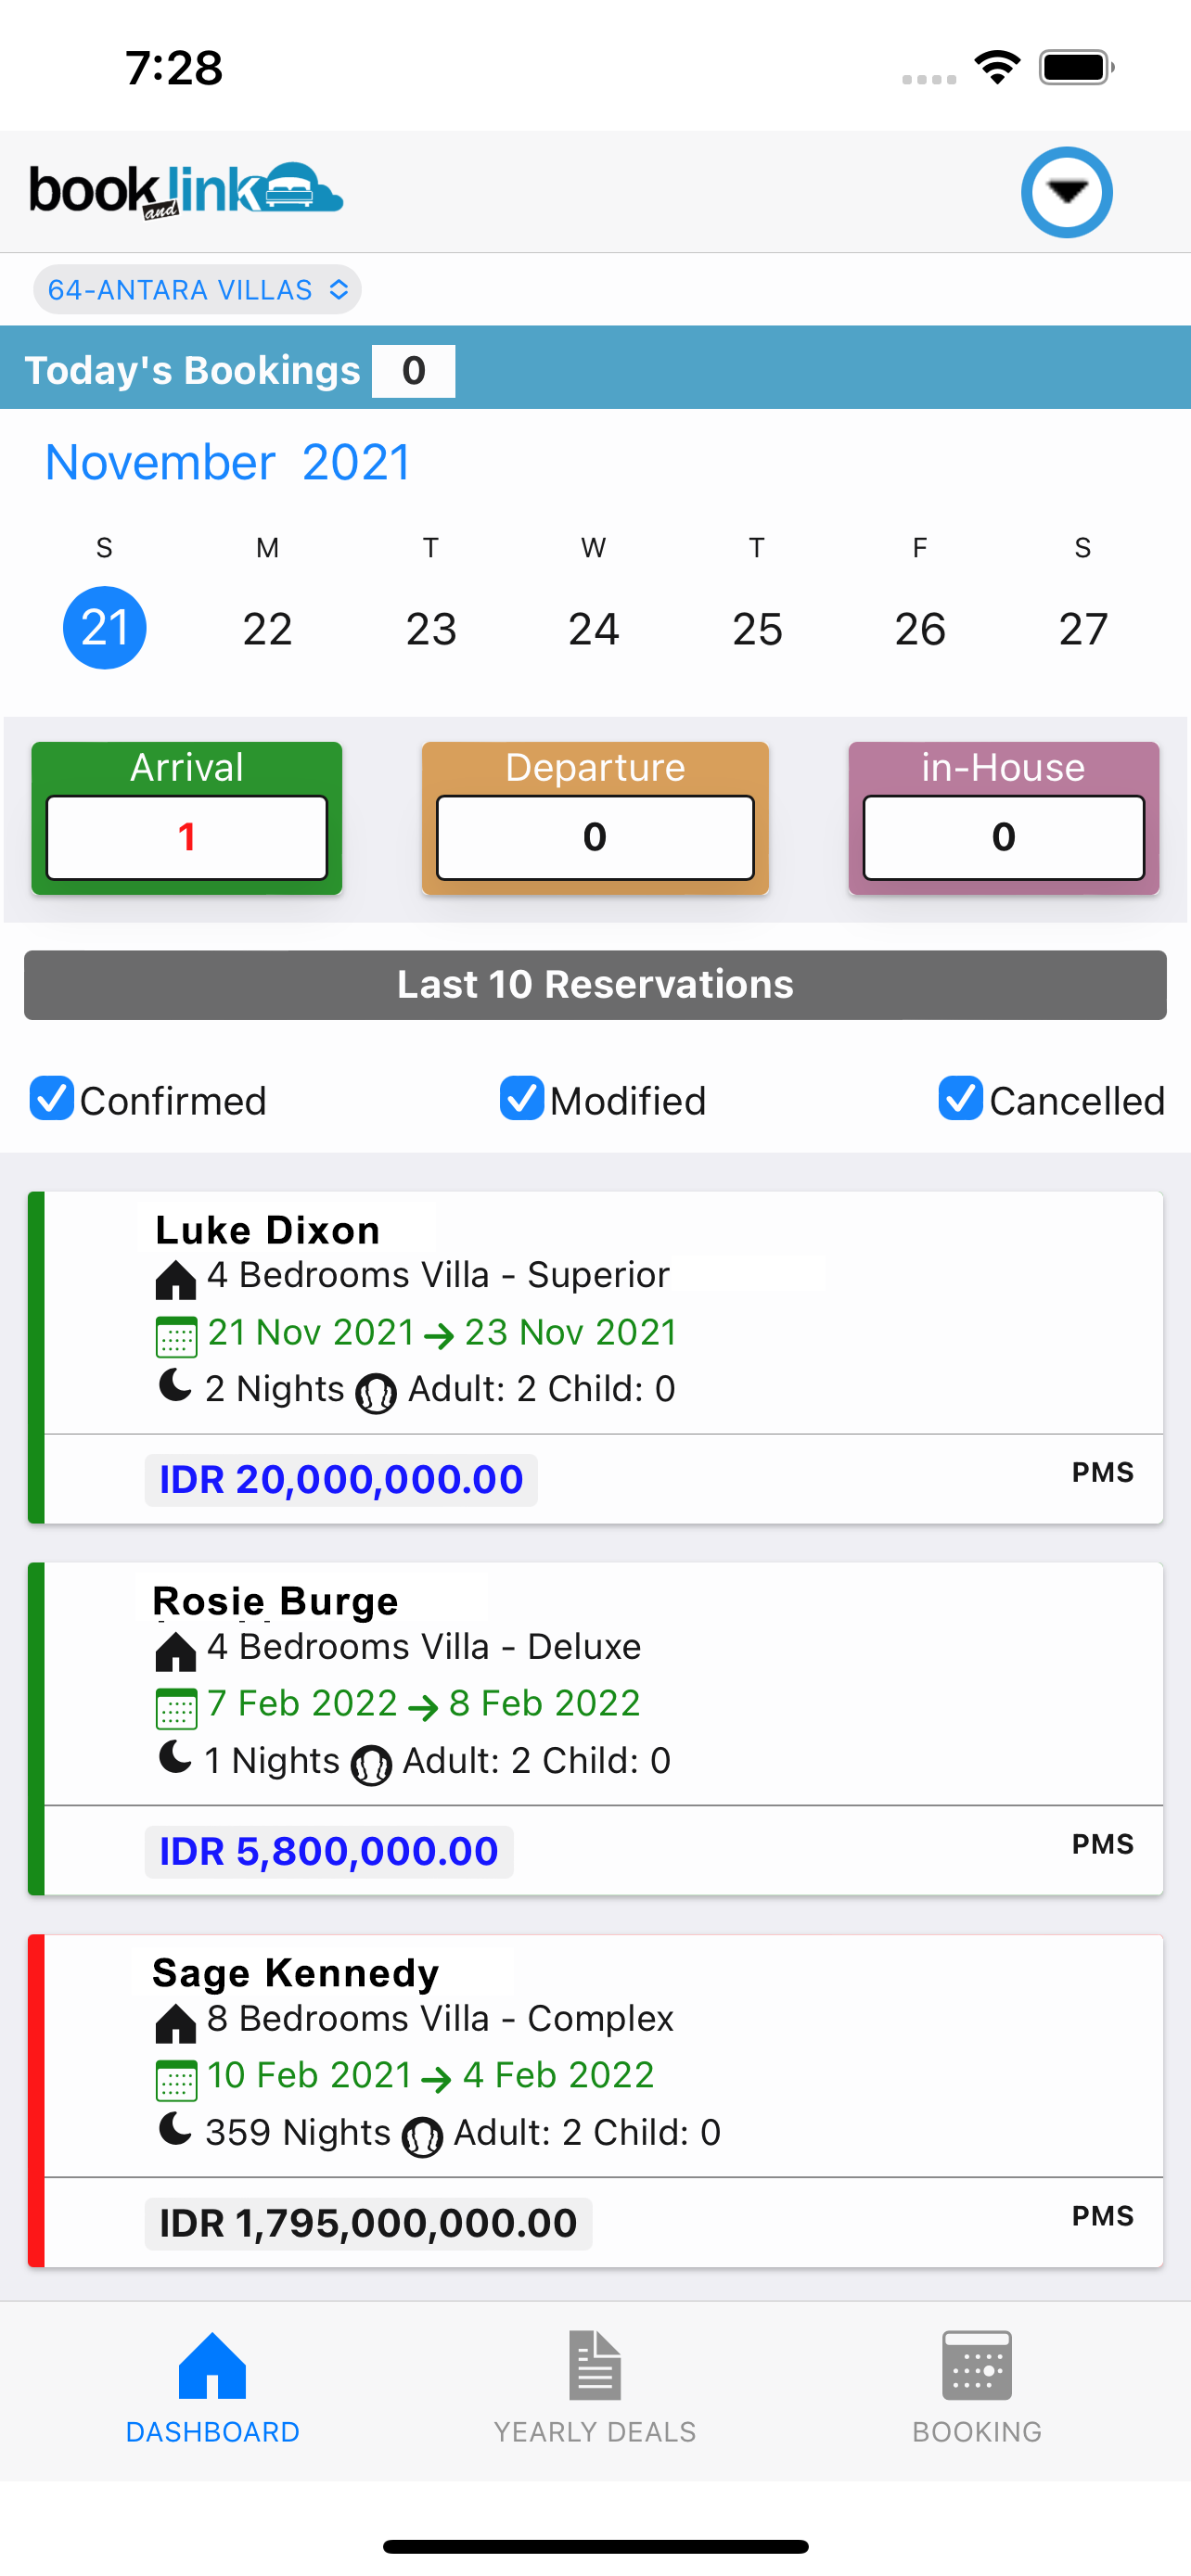
Task: Tap the book and link logo
Action: (186, 190)
